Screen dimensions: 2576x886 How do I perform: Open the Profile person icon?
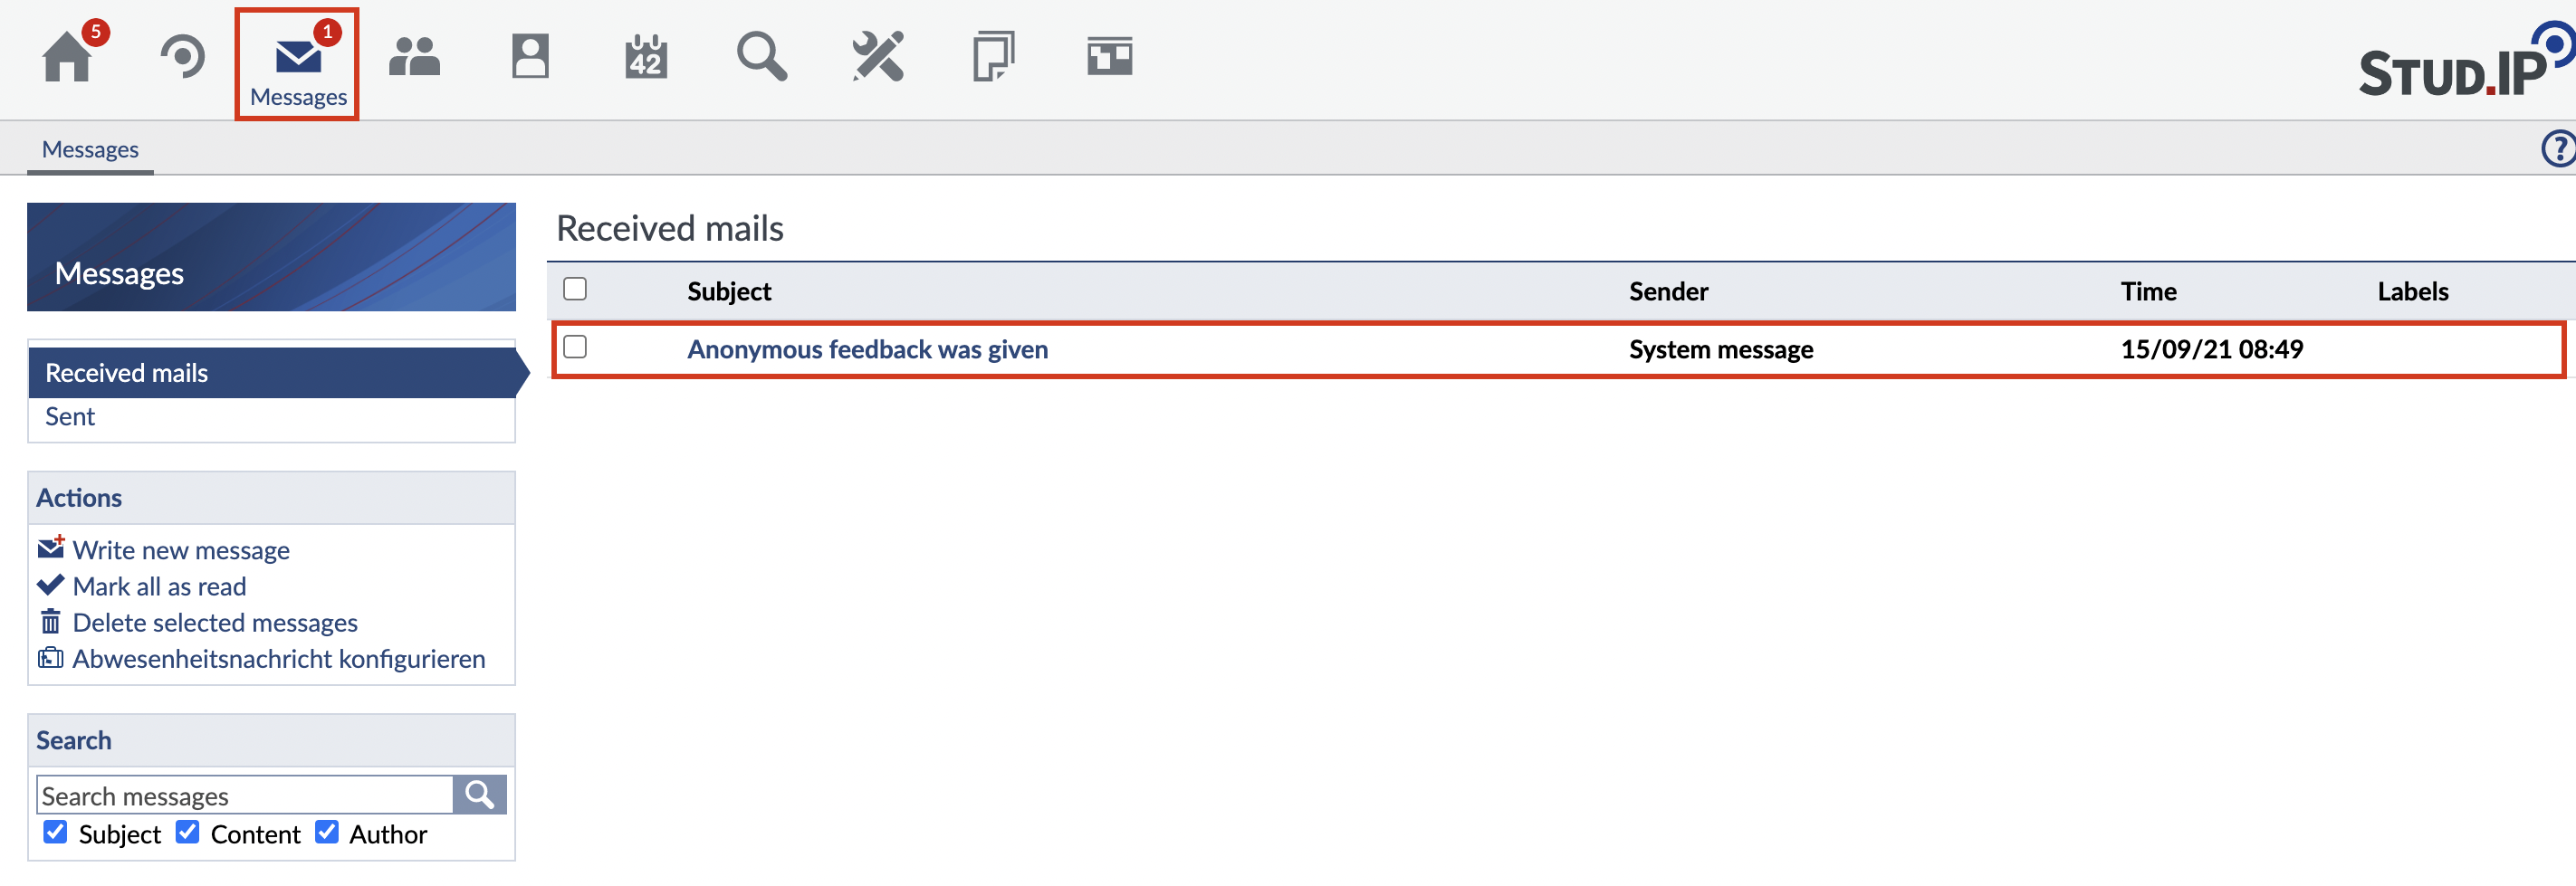(x=530, y=57)
